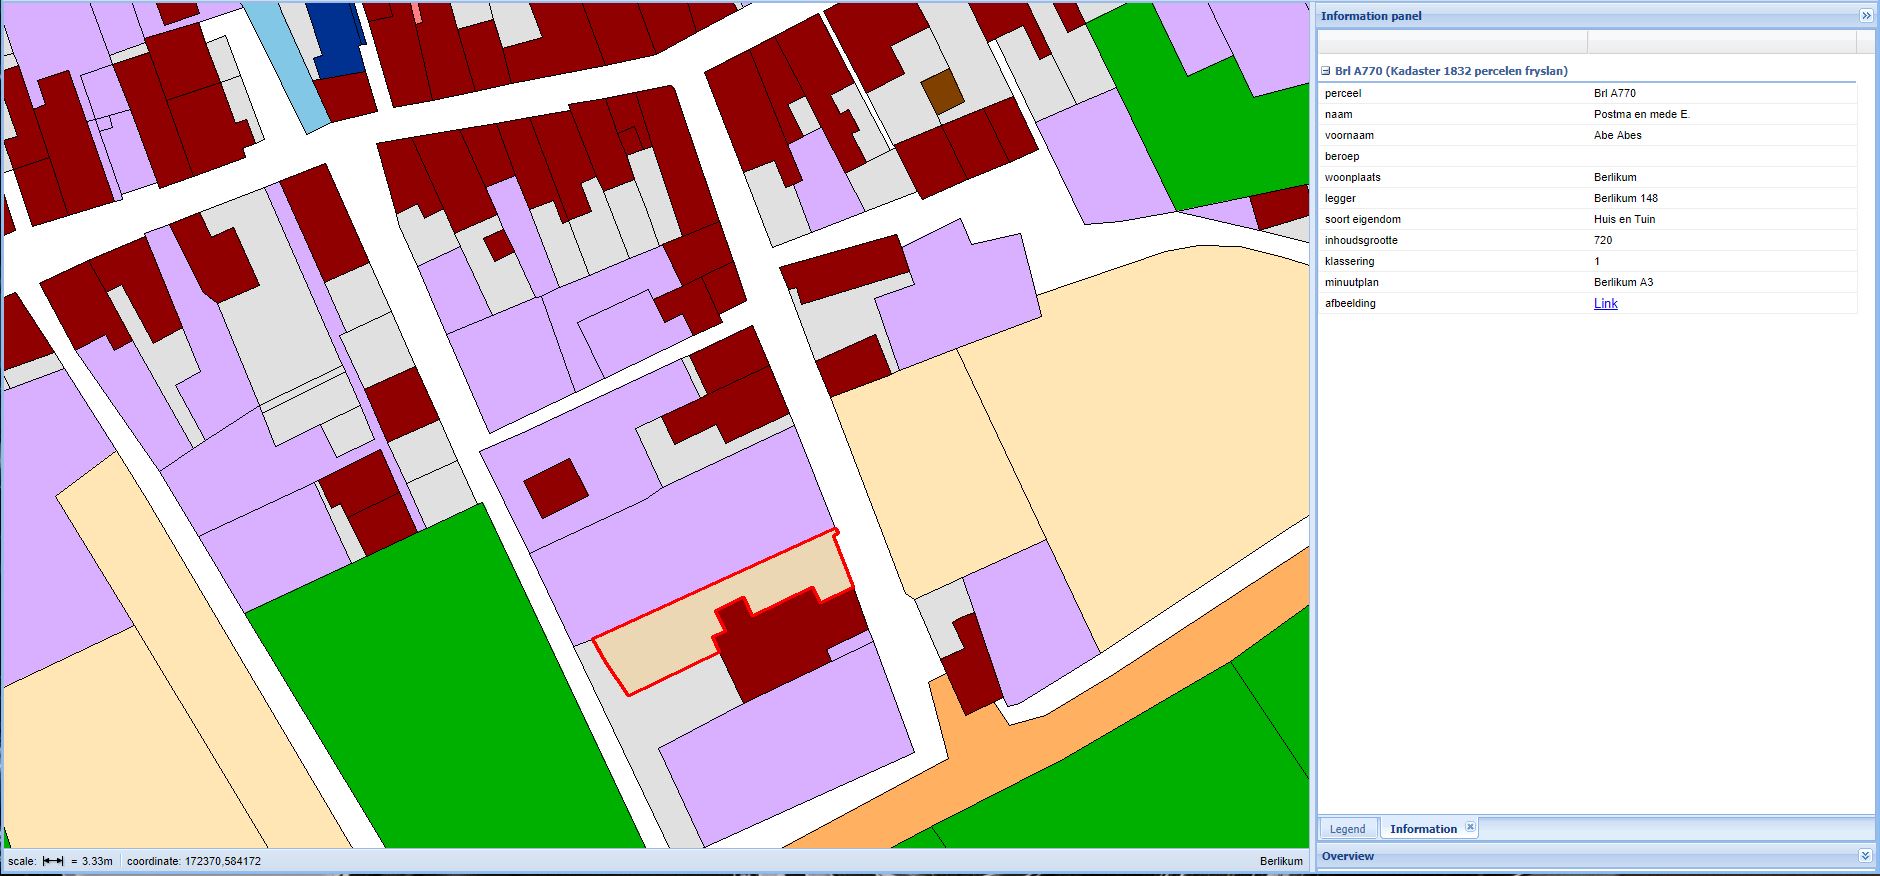Collapse the Brl A770 result group
This screenshot has width=1880, height=876.
tap(1326, 72)
